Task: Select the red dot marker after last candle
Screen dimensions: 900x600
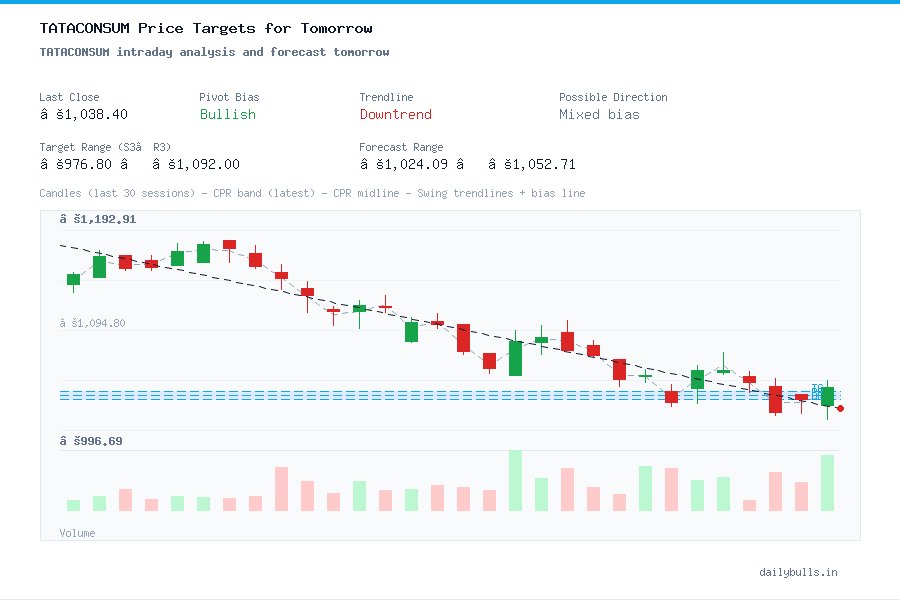Action: click(x=841, y=408)
